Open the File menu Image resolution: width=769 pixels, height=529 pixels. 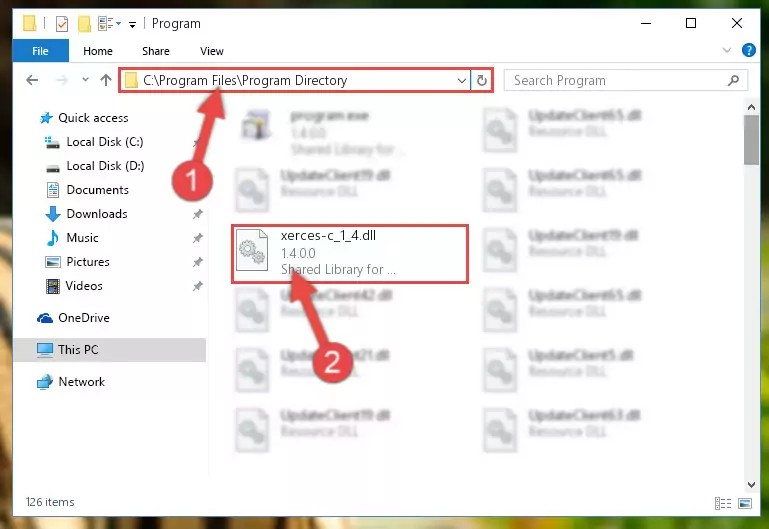pos(40,51)
